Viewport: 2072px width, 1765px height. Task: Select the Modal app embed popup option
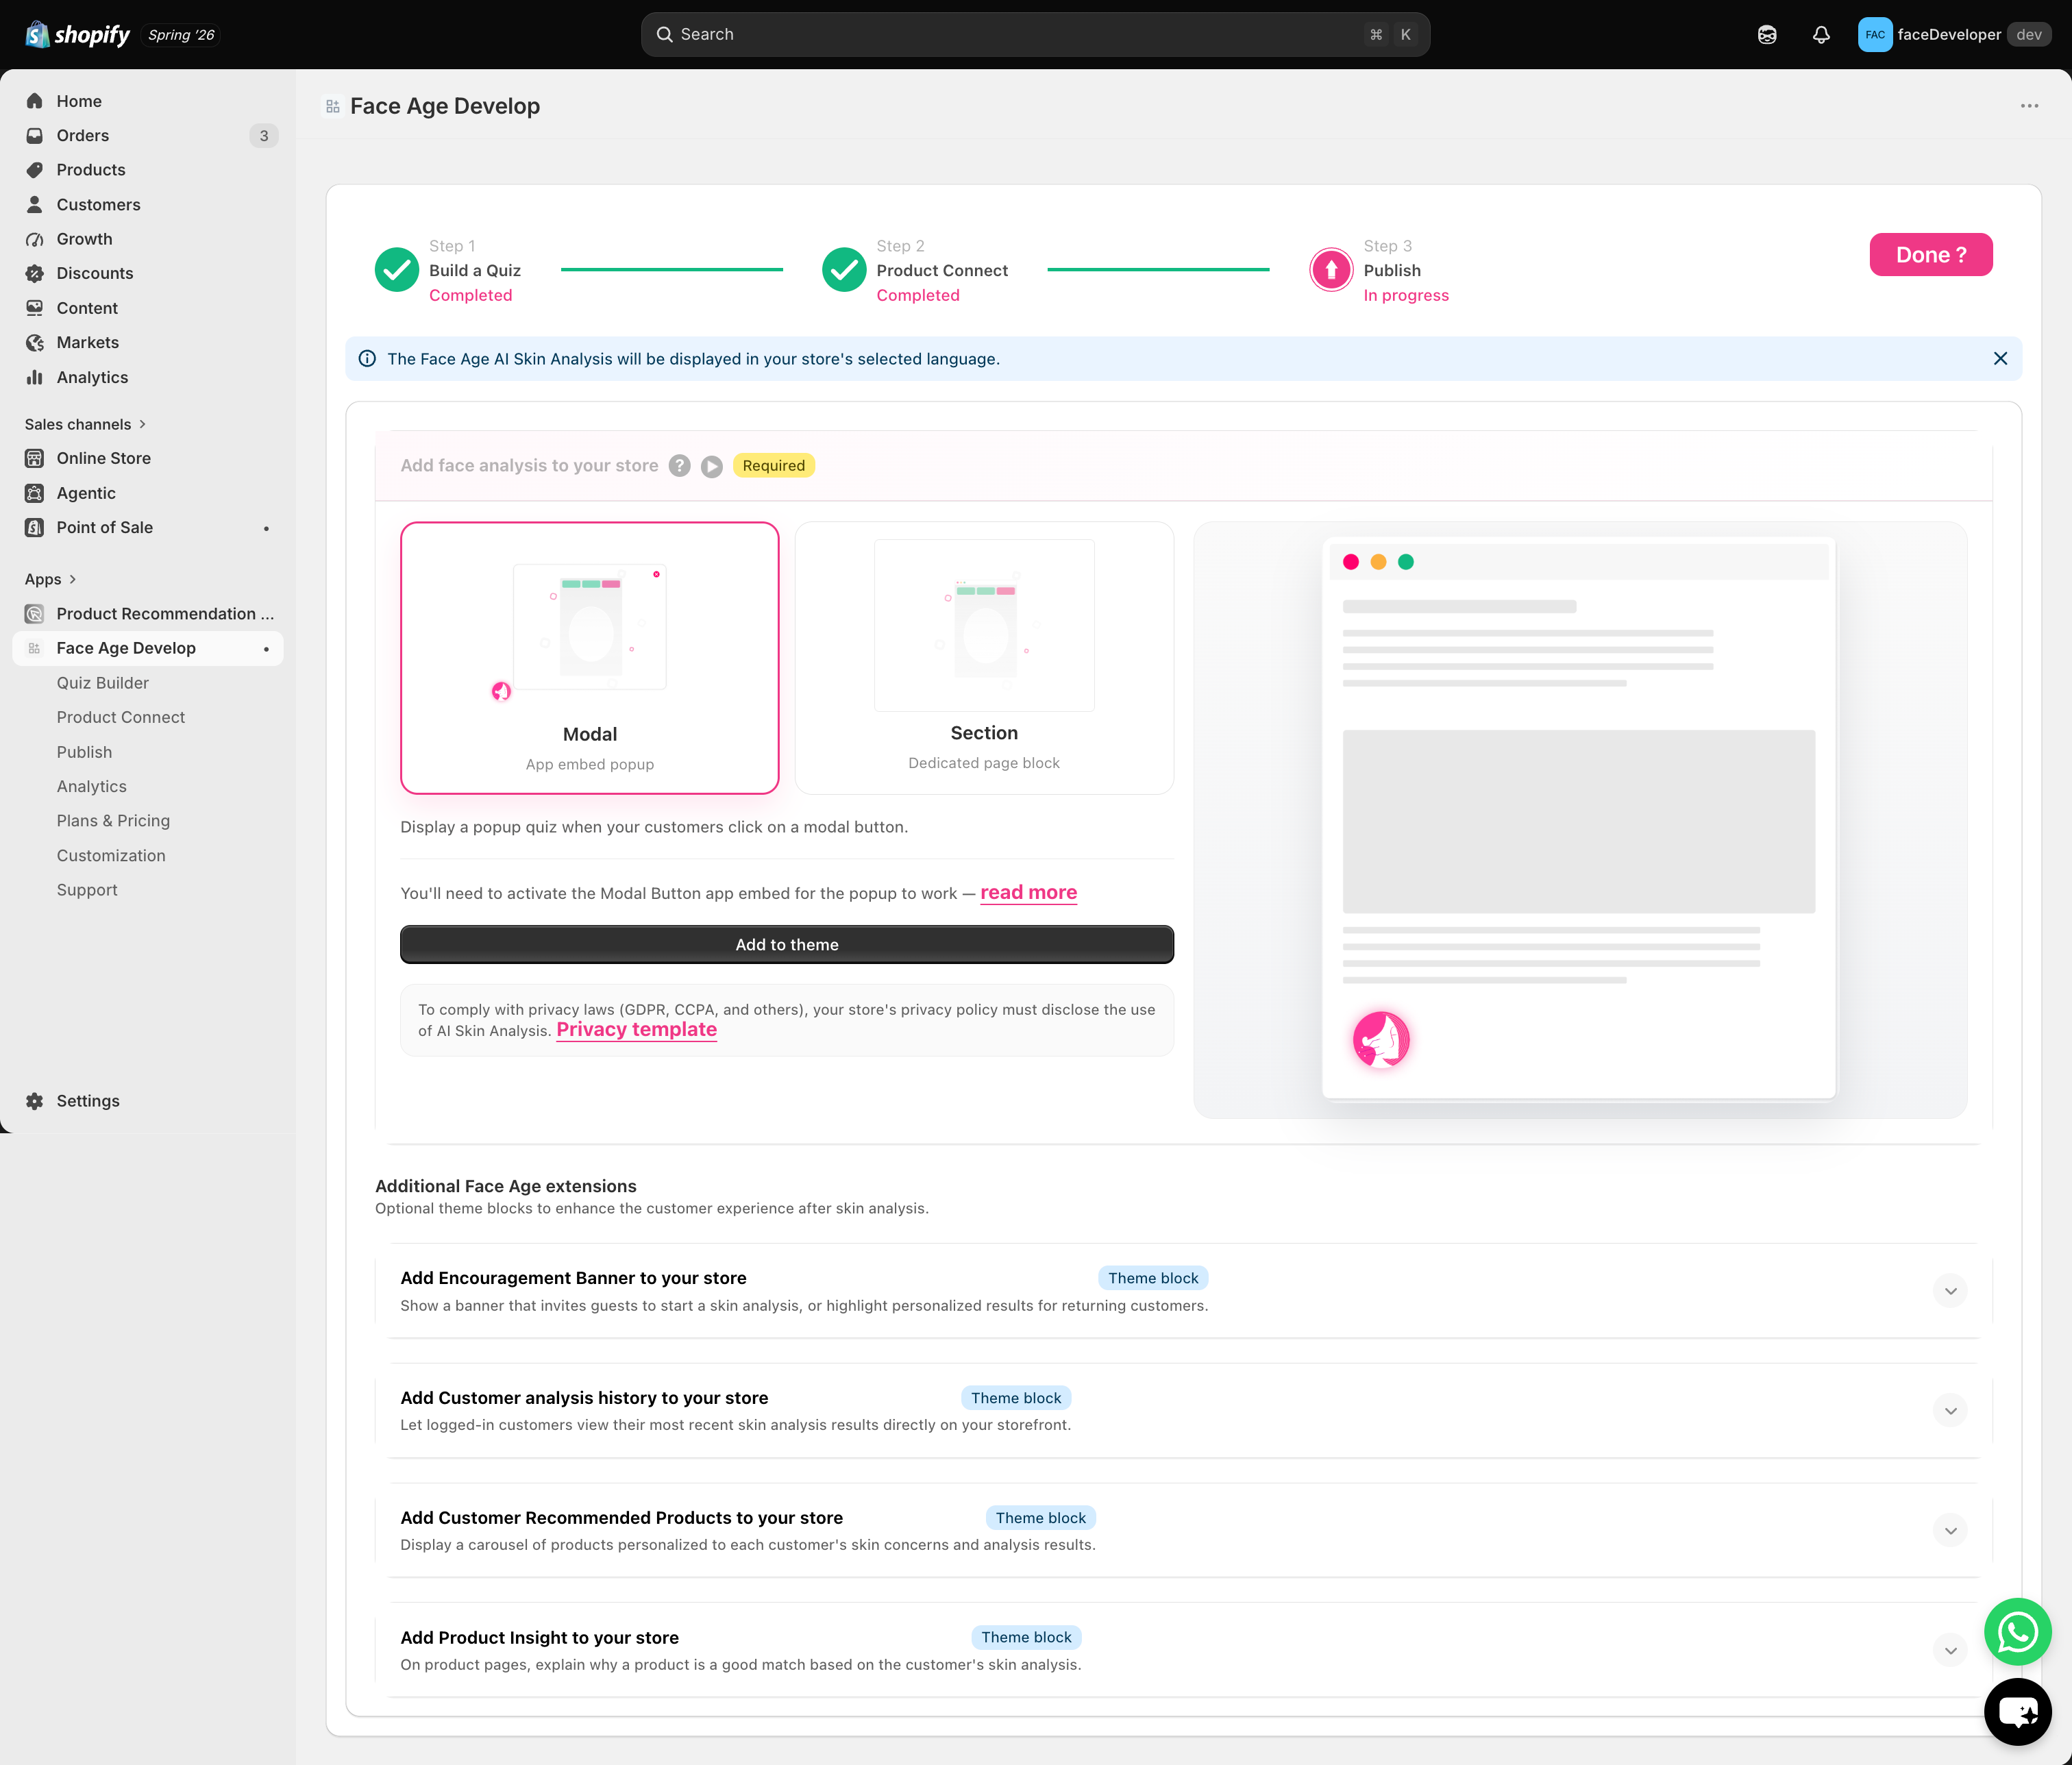590,658
